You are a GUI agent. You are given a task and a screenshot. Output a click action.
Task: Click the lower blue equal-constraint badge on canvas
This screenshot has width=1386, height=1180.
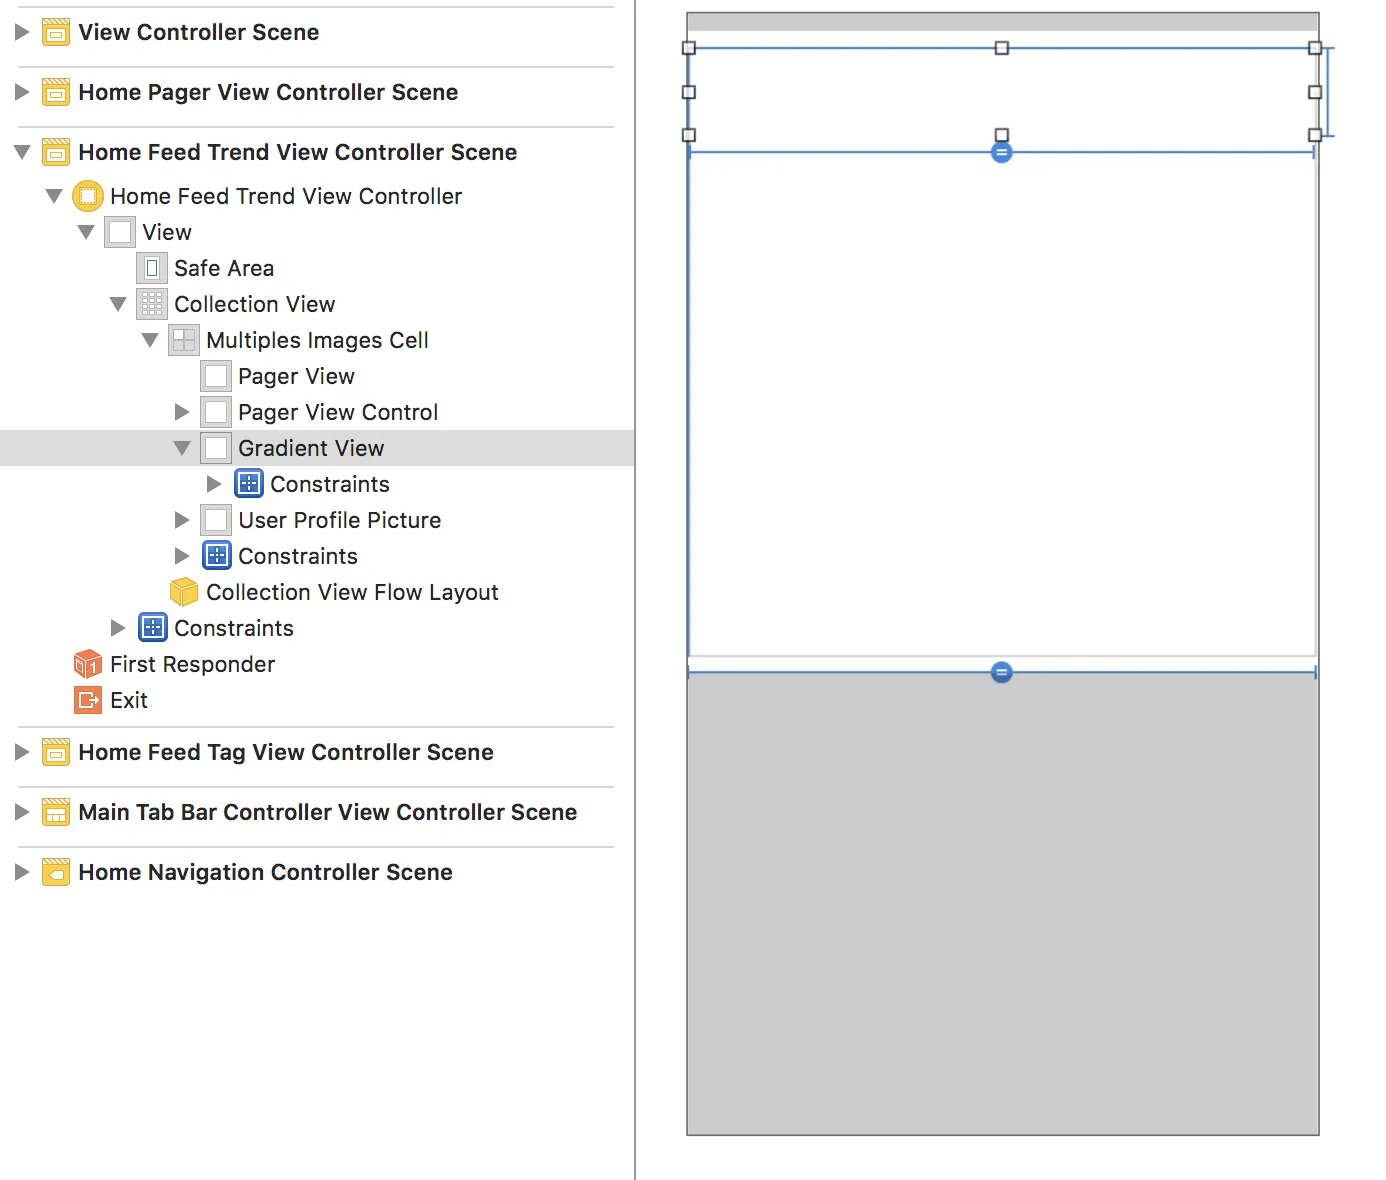[1001, 672]
